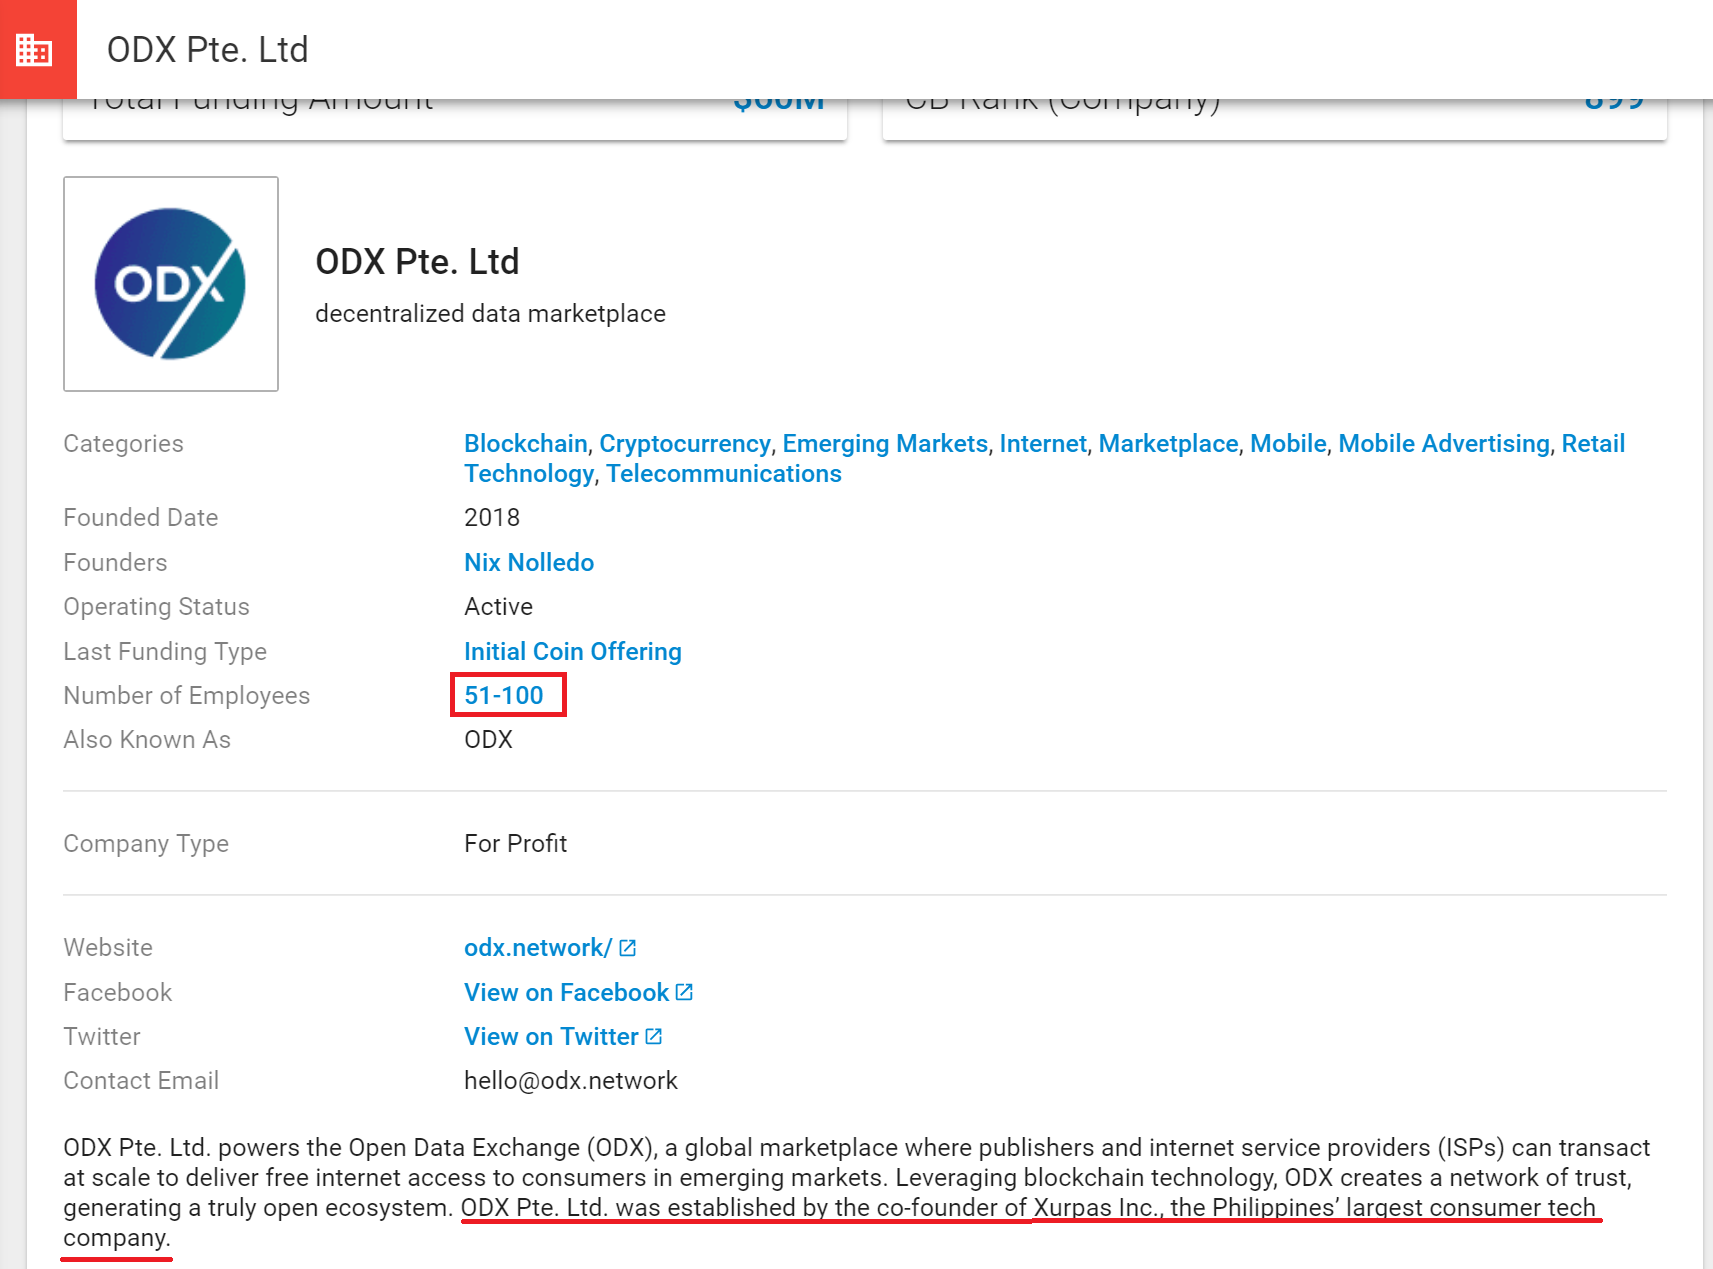
Task: Open View on Twitter link
Action: 551,1037
